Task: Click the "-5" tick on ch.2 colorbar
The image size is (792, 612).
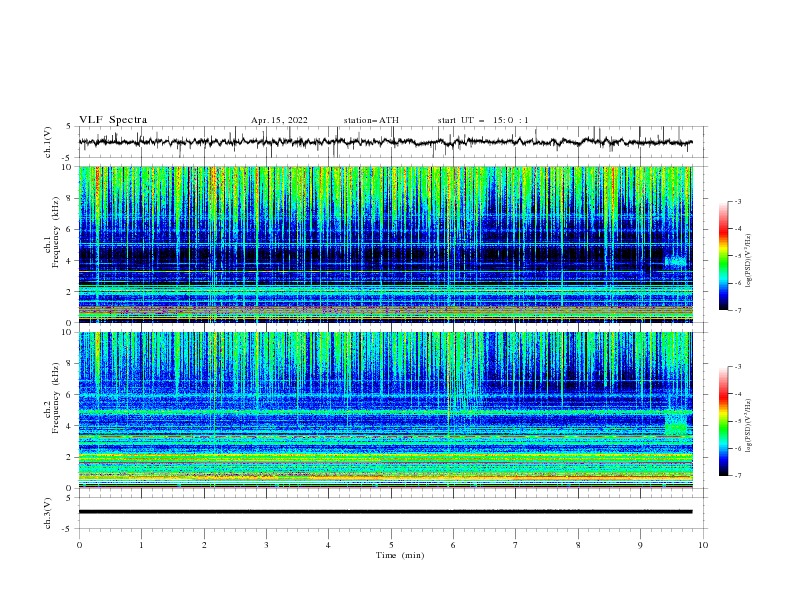Action: point(737,421)
